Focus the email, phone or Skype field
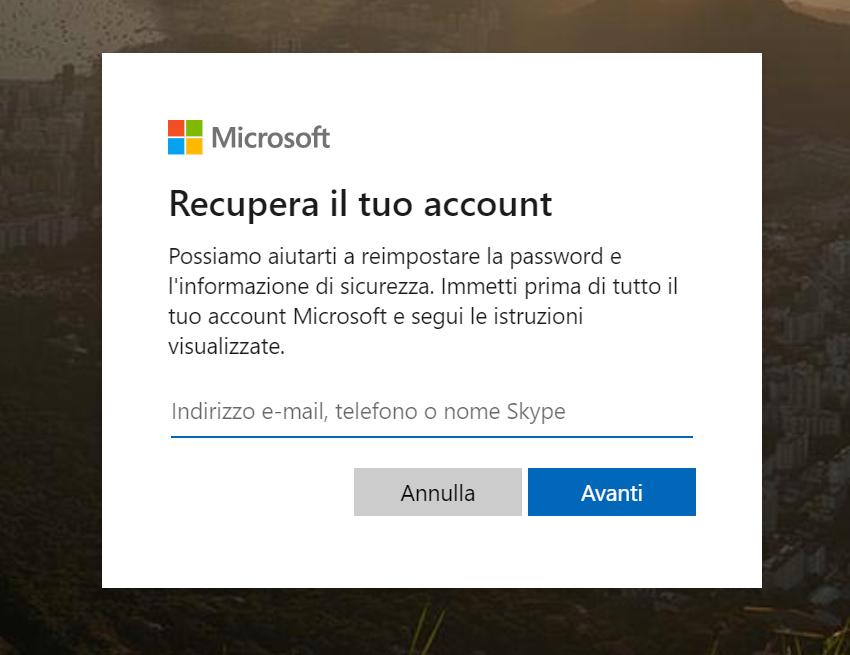This screenshot has width=850, height=655. click(x=431, y=412)
